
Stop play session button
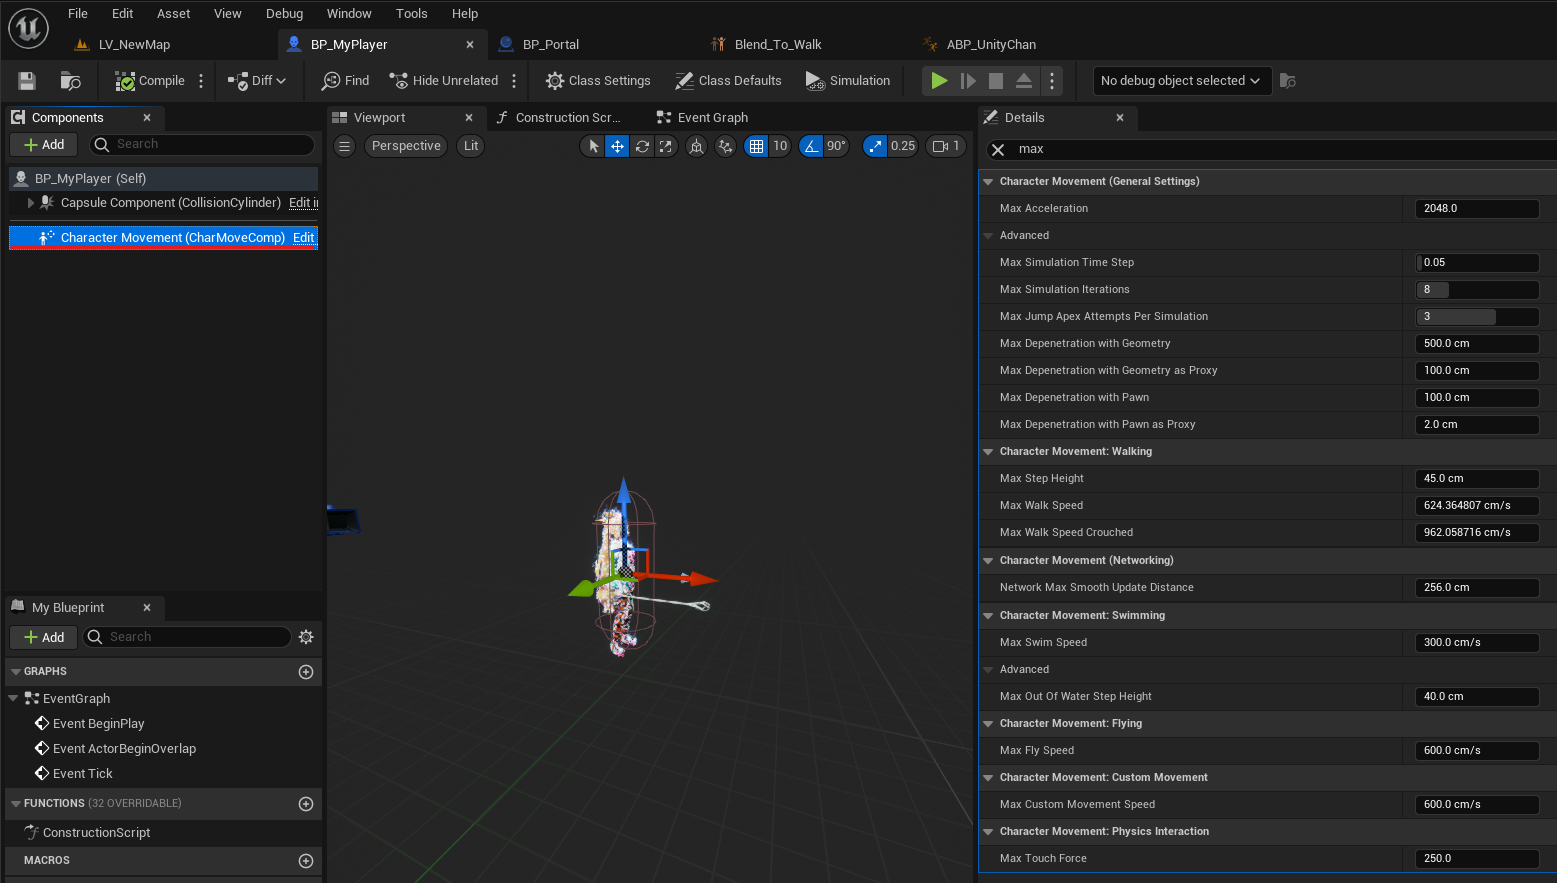click(996, 81)
